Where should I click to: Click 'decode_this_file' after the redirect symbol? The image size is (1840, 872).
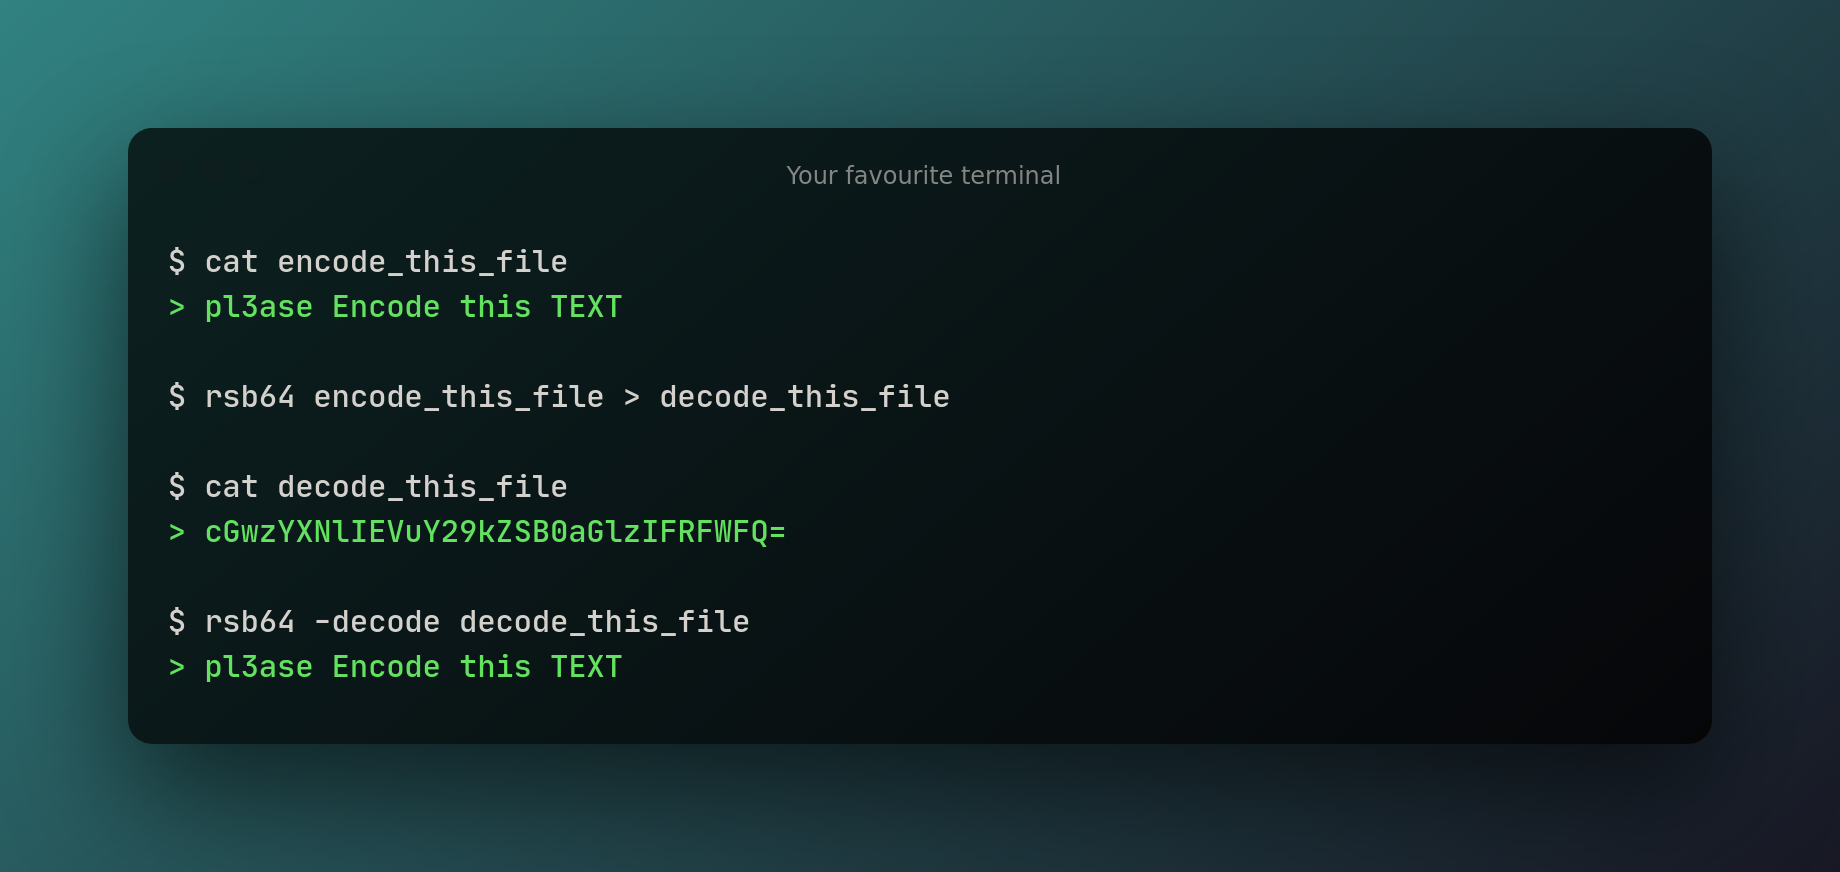(x=805, y=397)
